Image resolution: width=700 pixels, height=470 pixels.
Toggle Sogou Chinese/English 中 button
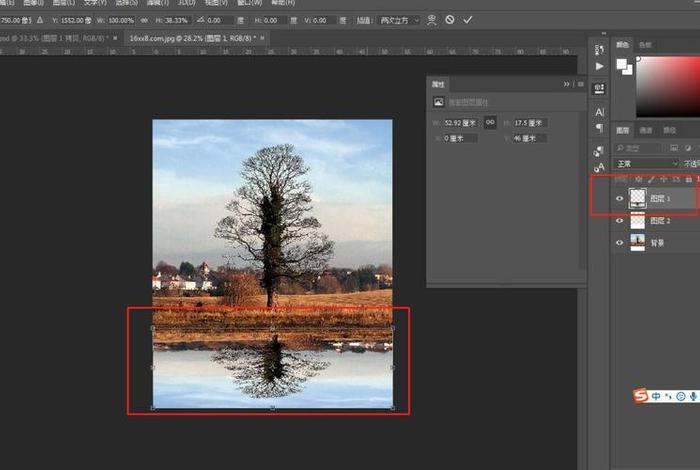pos(656,396)
